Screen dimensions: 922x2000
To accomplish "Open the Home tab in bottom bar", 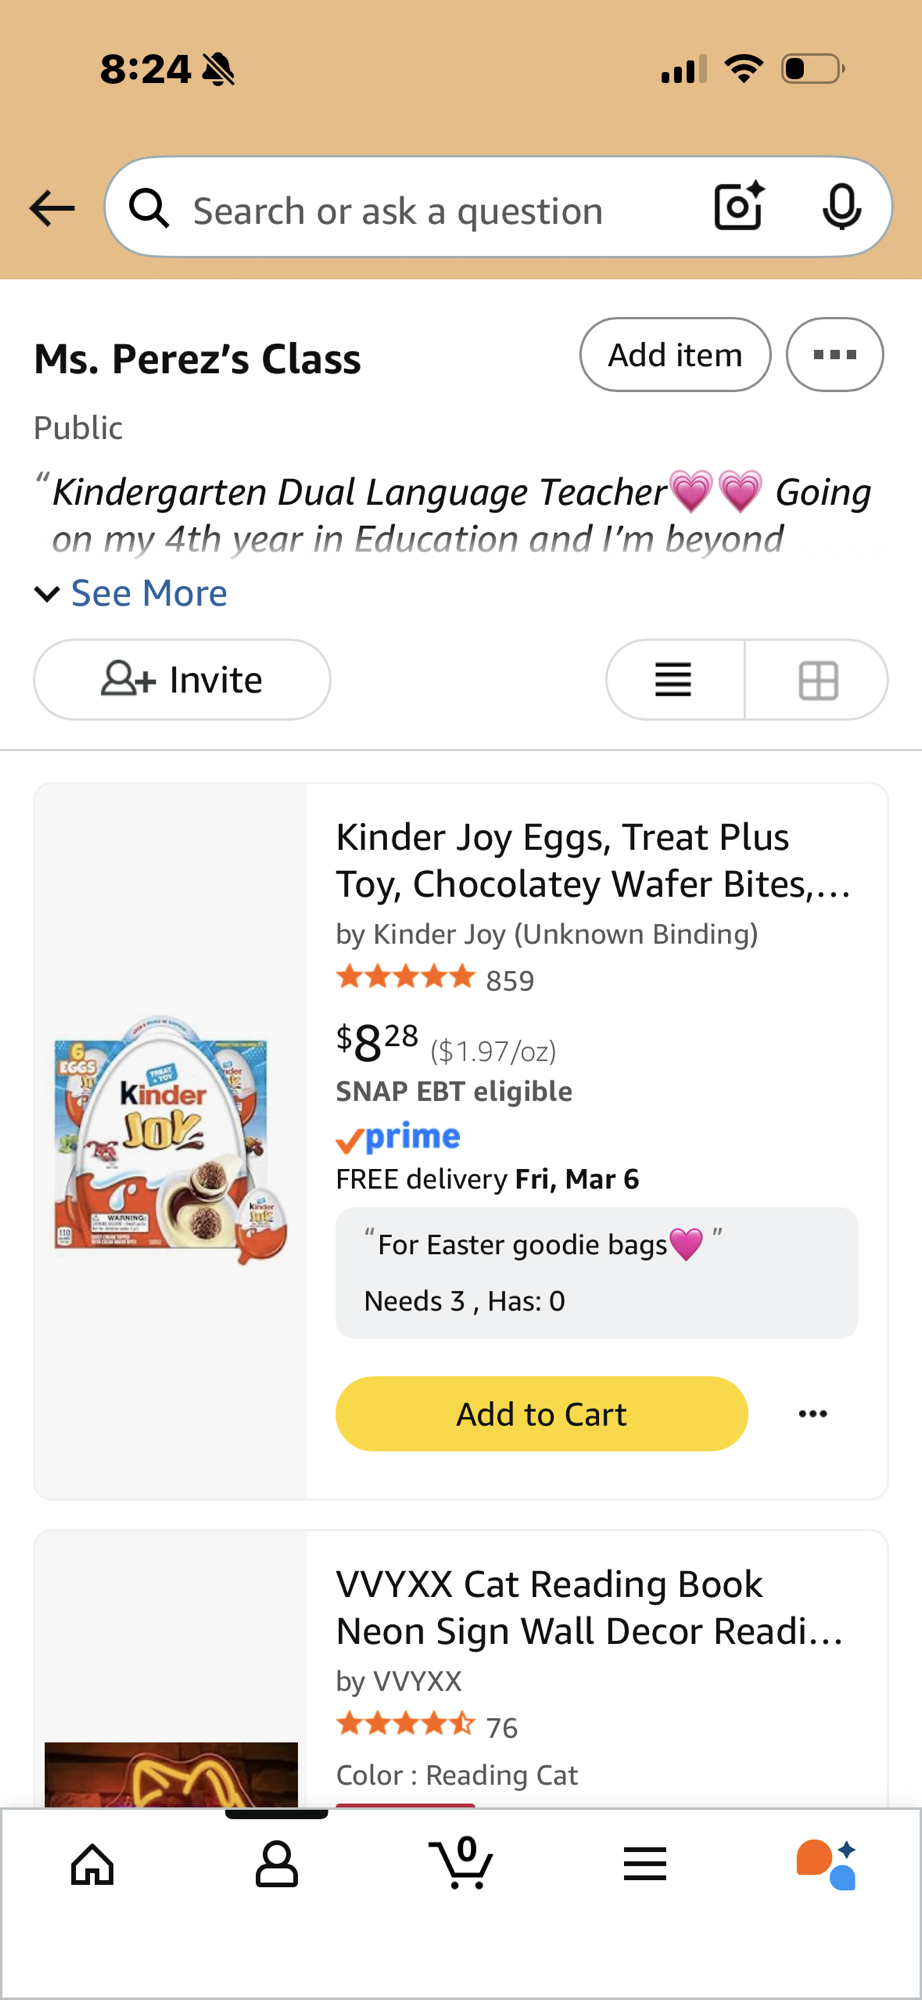I will (93, 1864).
